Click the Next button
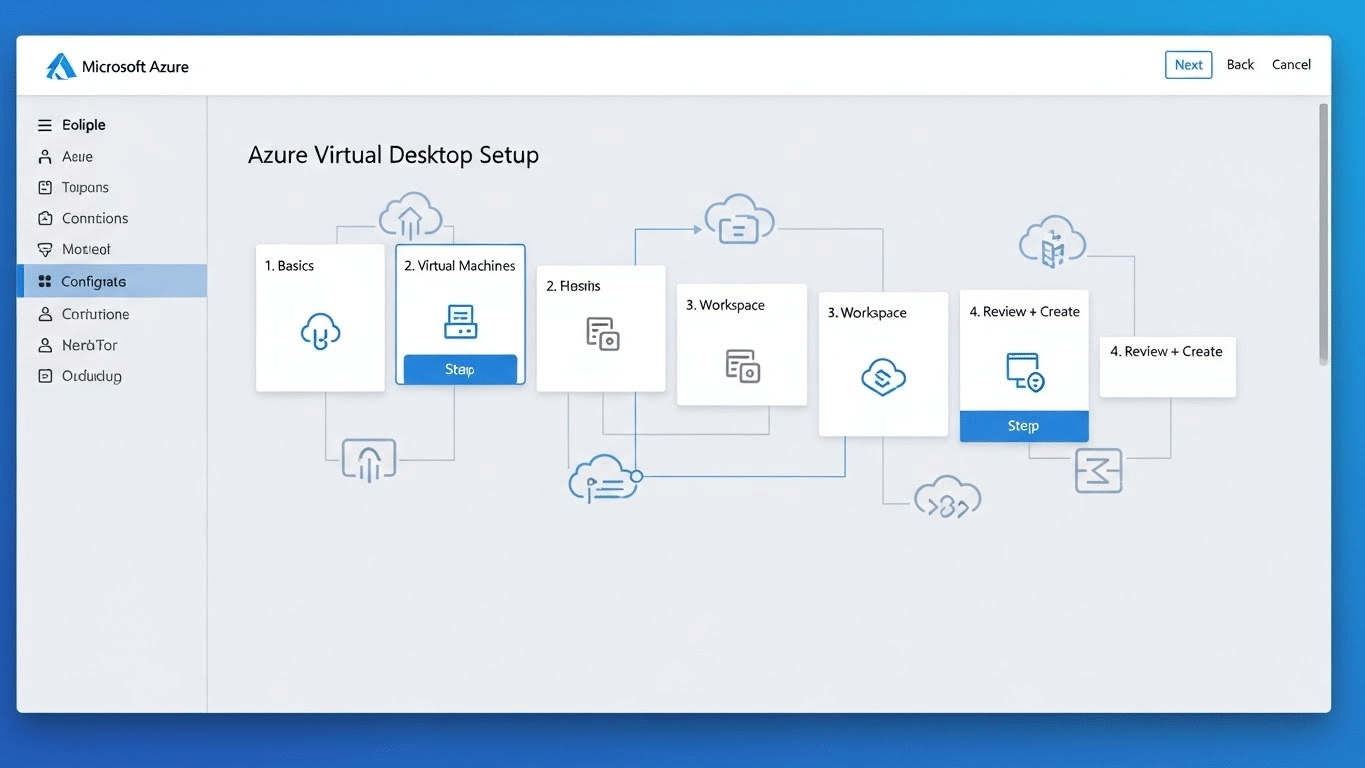 pos(1188,64)
